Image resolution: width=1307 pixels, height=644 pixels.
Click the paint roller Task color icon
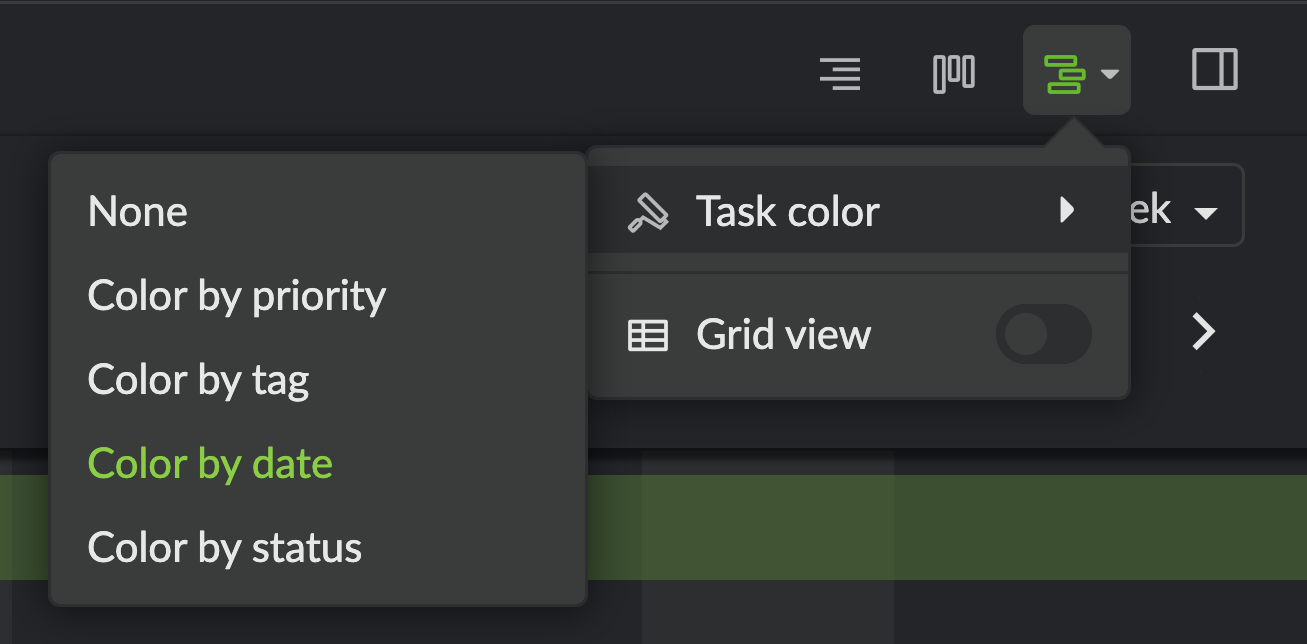tap(648, 212)
